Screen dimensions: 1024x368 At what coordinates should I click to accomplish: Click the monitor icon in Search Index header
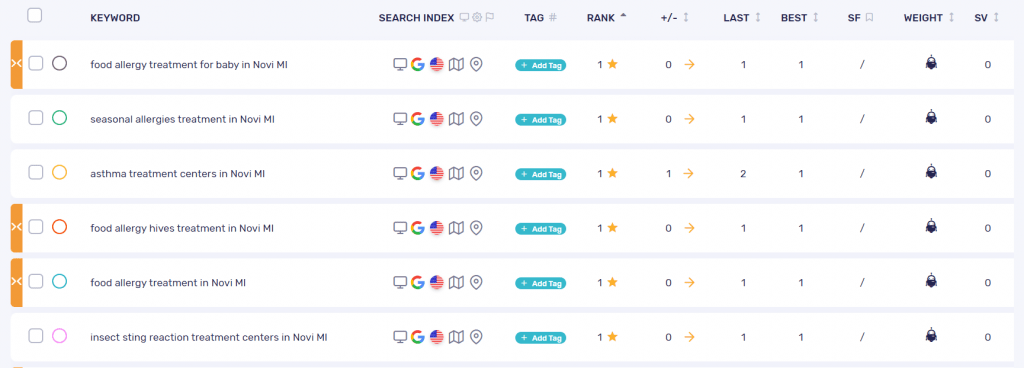tap(464, 18)
